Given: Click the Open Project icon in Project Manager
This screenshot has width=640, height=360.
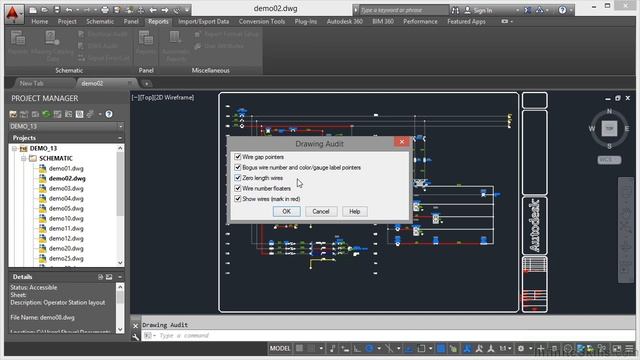Looking at the screenshot, I should 13,114.
